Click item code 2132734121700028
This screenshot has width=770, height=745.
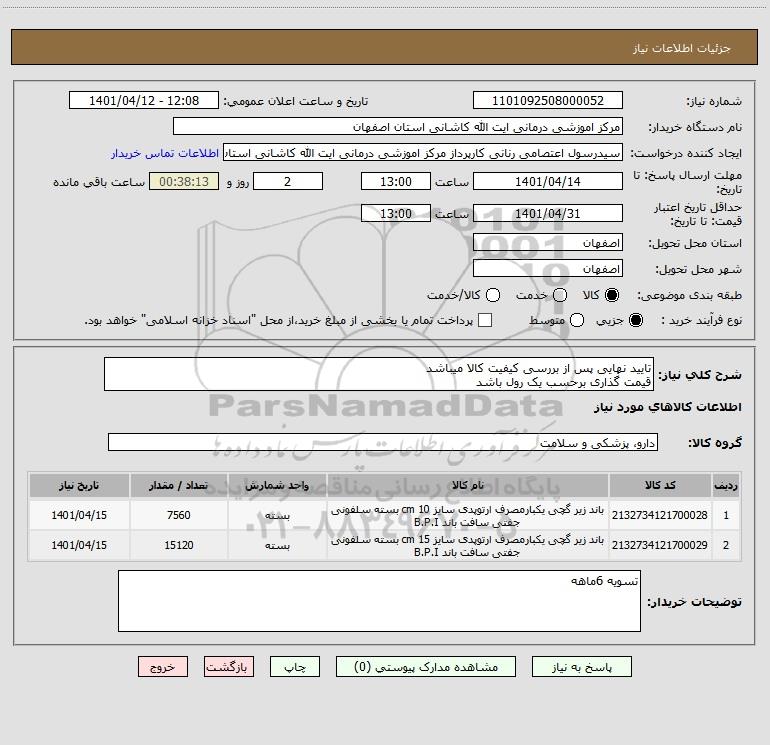pos(660,515)
